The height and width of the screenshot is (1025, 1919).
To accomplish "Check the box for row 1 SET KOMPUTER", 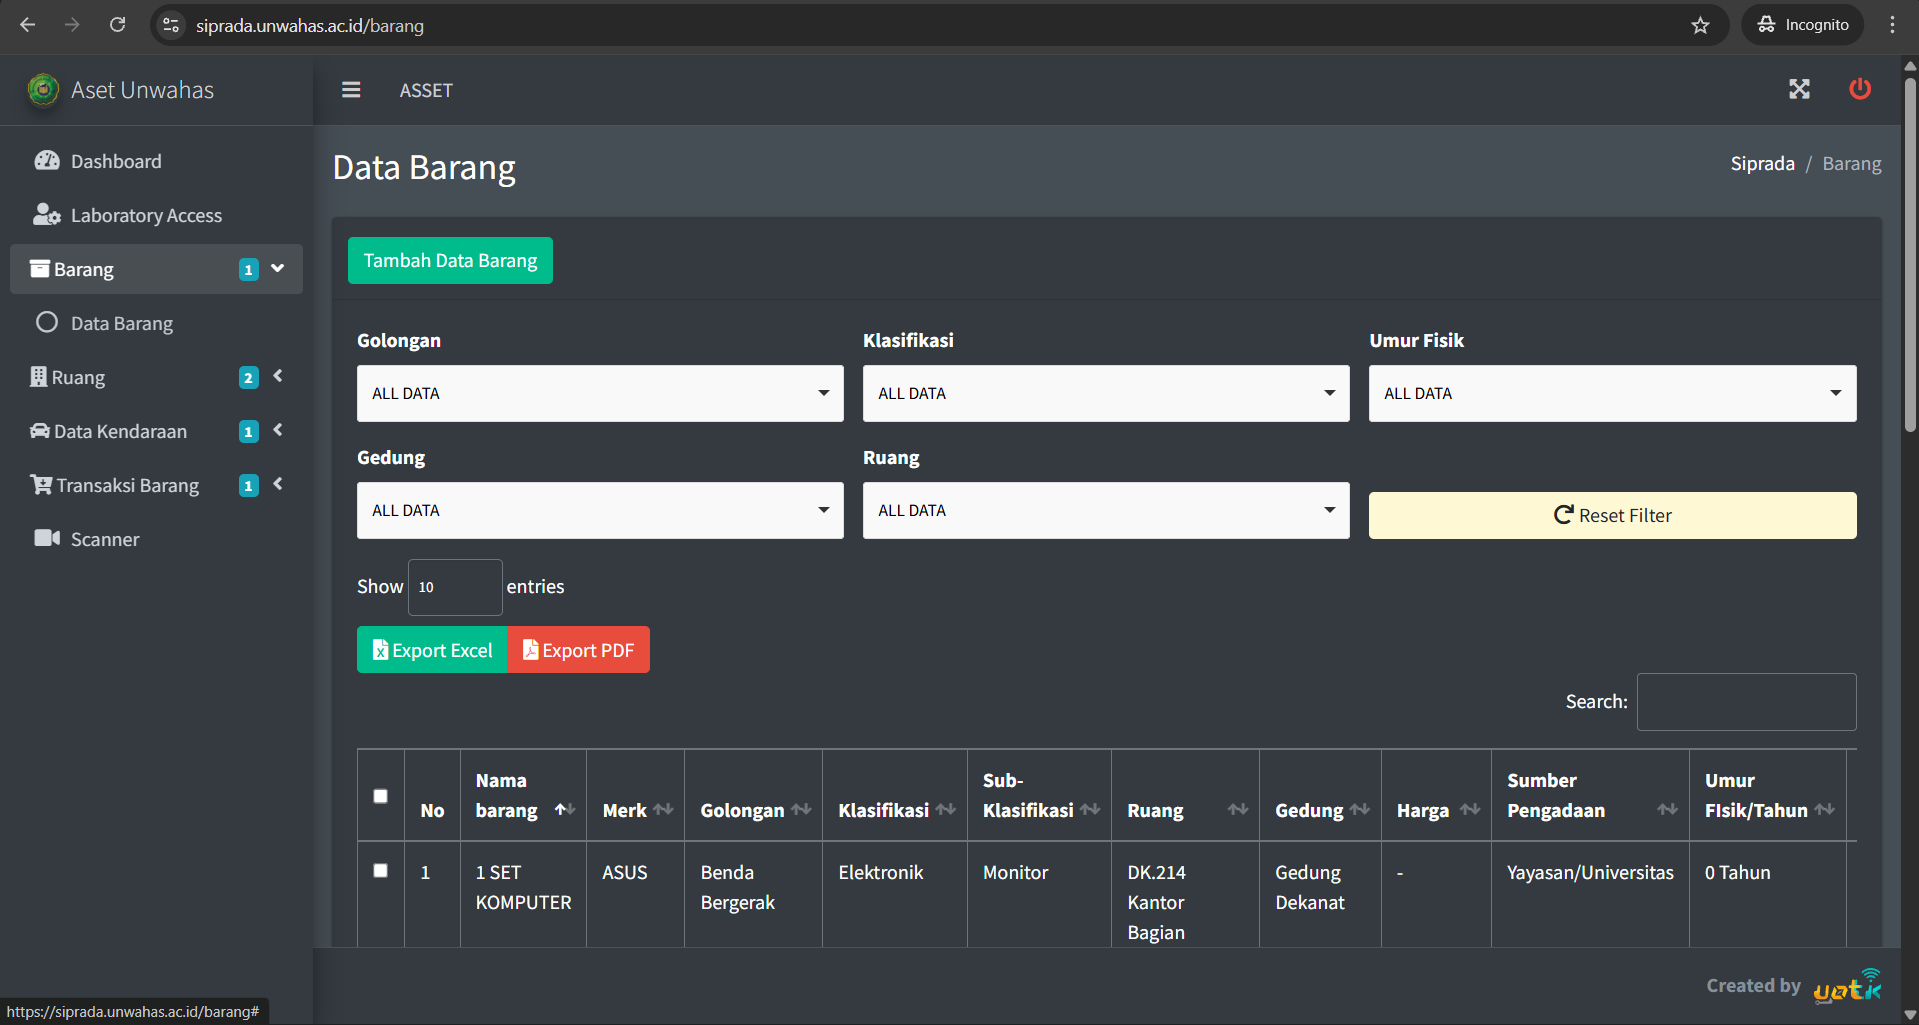I will (380, 870).
